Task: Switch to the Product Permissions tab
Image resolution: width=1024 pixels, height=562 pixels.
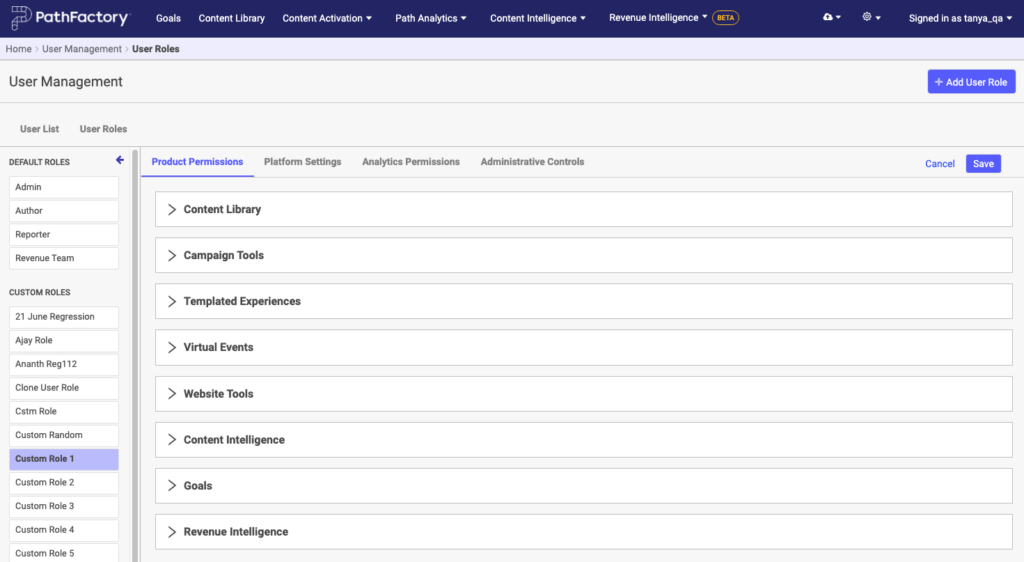Action: point(197,162)
